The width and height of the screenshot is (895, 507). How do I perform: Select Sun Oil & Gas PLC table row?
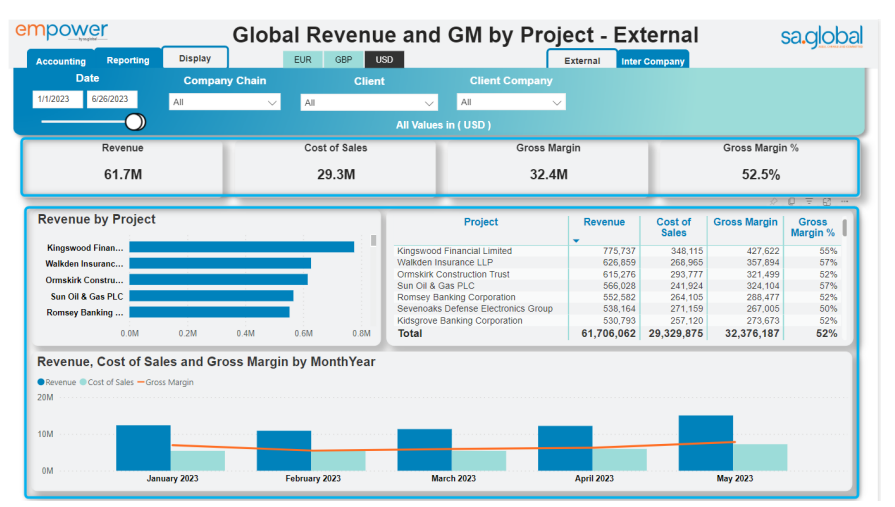pyautogui.click(x=616, y=285)
